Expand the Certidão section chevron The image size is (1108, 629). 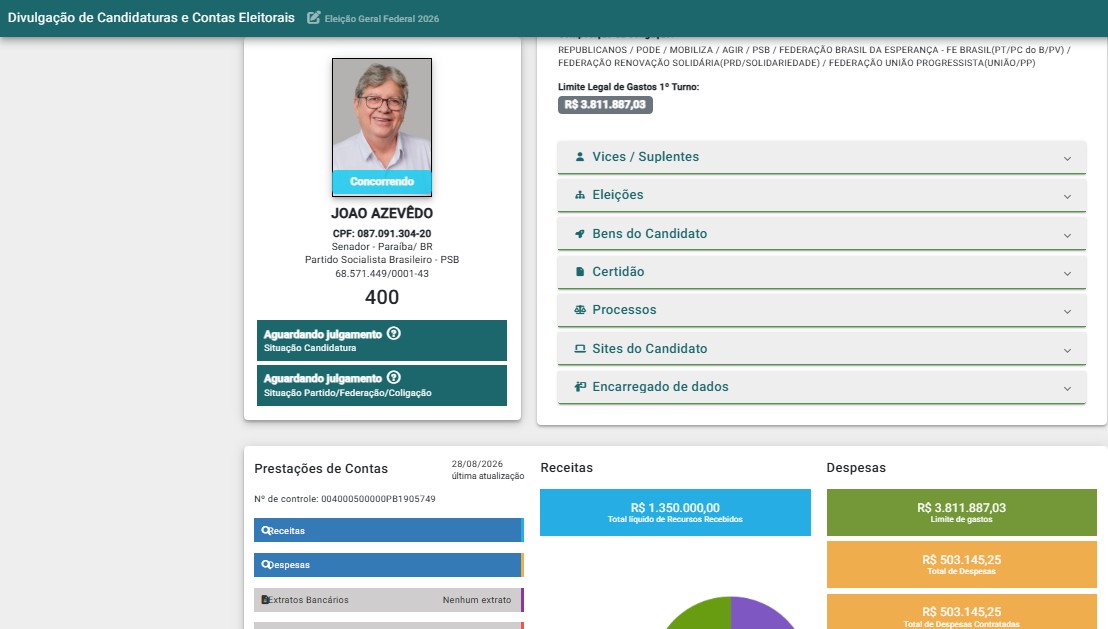pyautogui.click(x=1067, y=273)
